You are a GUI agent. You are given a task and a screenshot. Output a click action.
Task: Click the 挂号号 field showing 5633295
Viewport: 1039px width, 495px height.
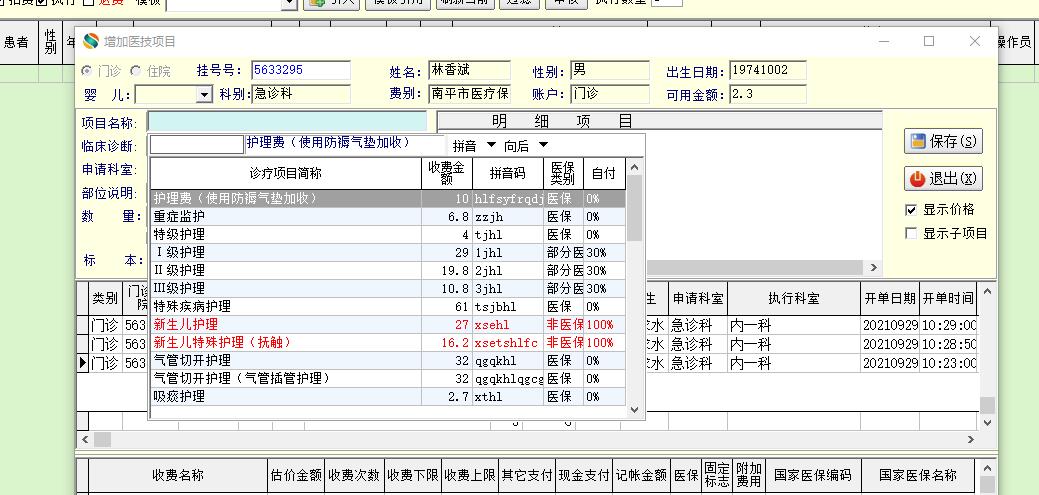pyautogui.click(x=301, y=70)
